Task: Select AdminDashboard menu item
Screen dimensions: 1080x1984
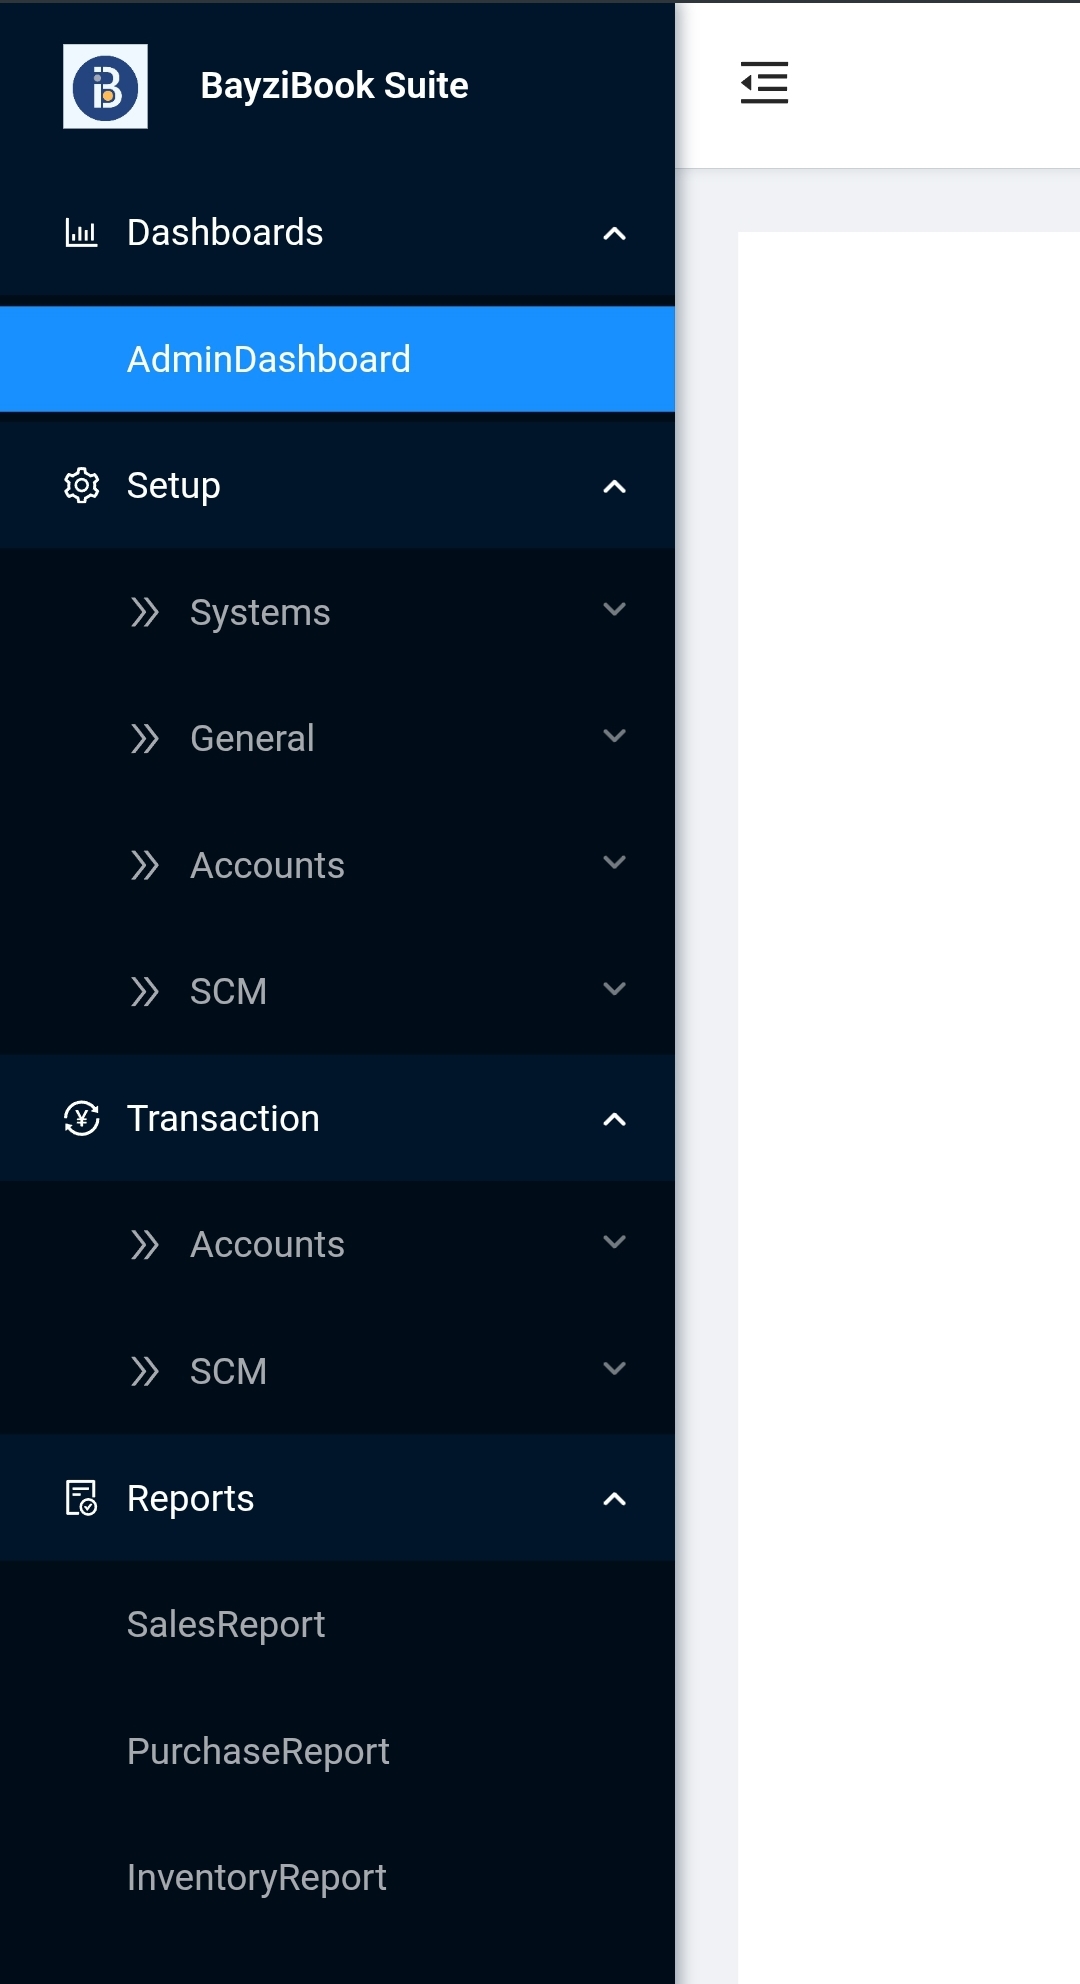Action: click(x=269, y=360)
